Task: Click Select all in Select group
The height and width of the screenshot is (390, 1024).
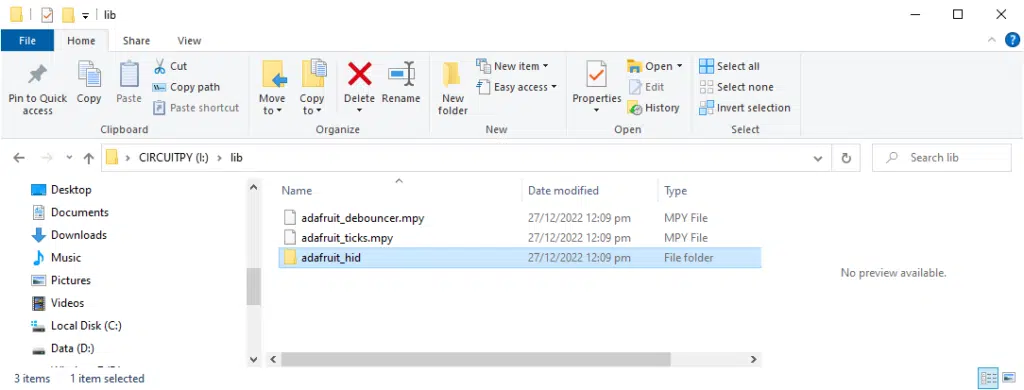Action: coord(729,66)
